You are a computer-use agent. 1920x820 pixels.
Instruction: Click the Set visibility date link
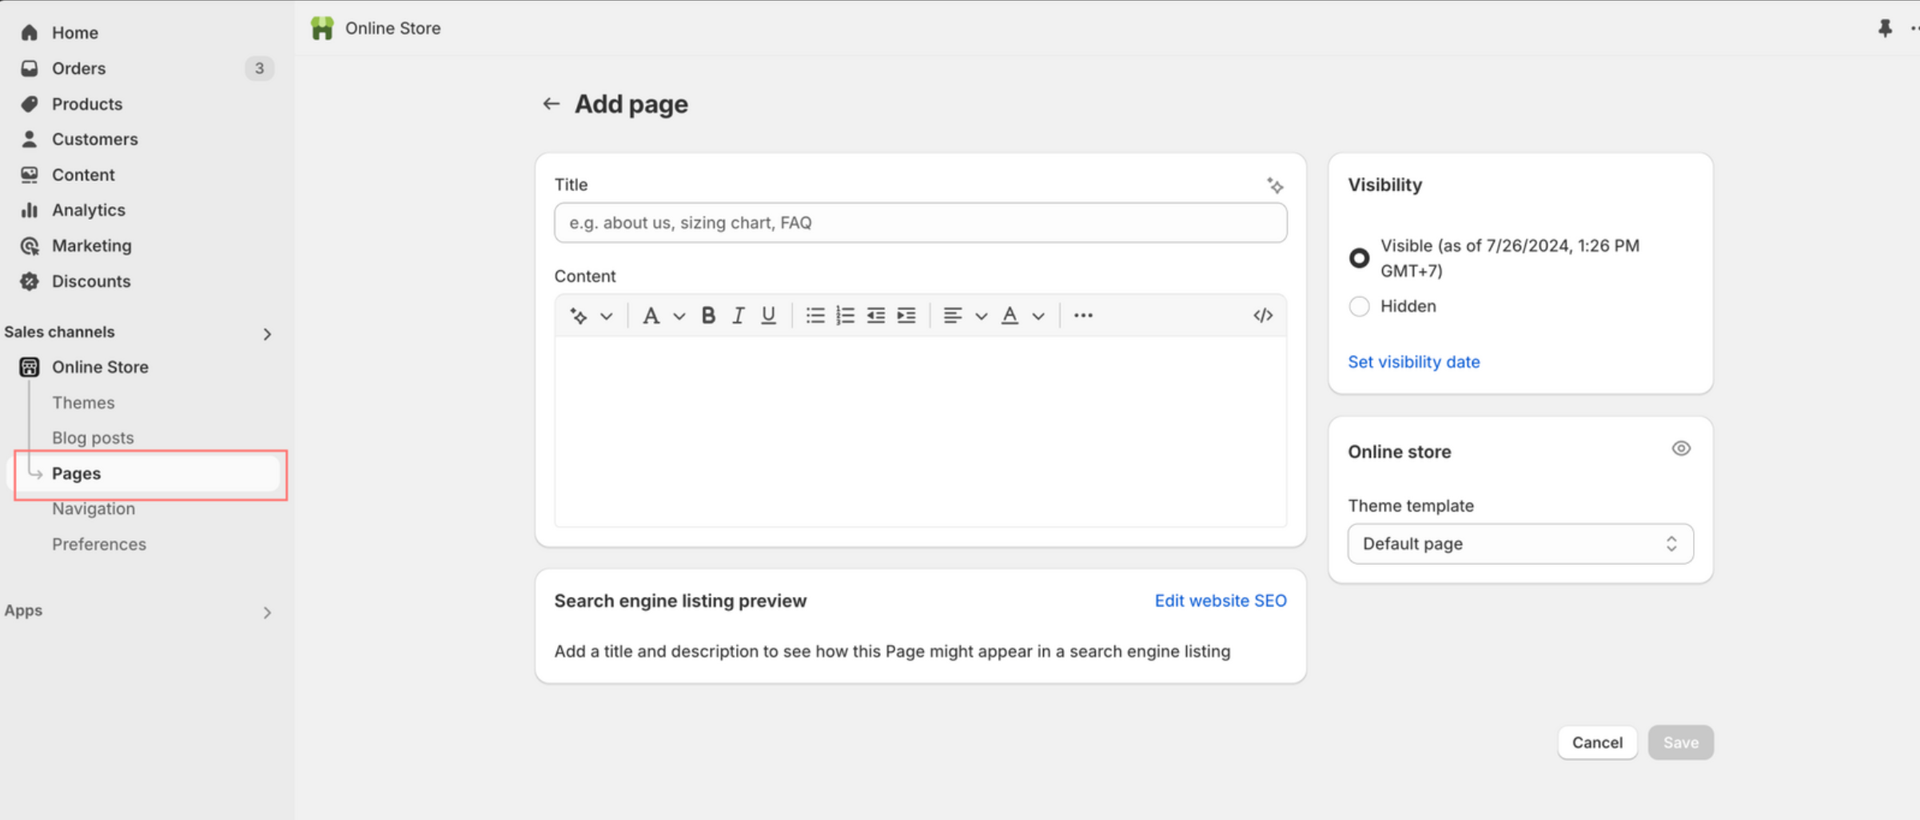point(1414,362)
